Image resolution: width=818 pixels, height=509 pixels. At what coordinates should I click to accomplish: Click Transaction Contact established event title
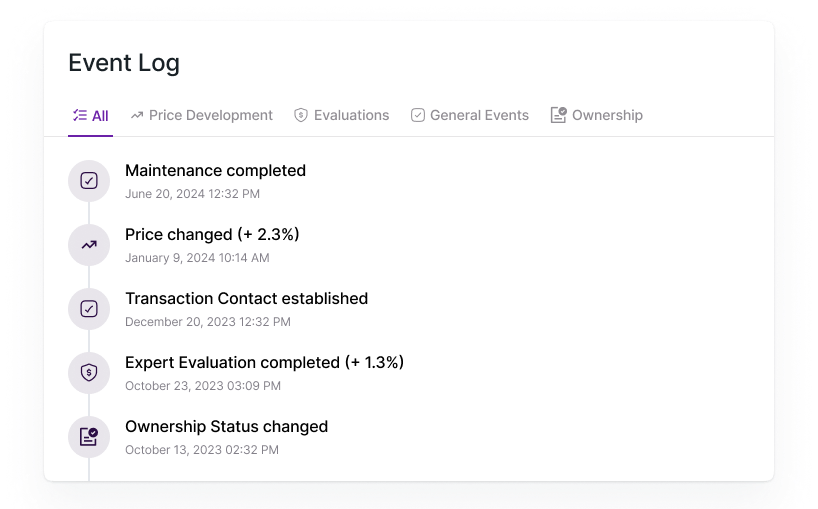click(x=247, y=298)
